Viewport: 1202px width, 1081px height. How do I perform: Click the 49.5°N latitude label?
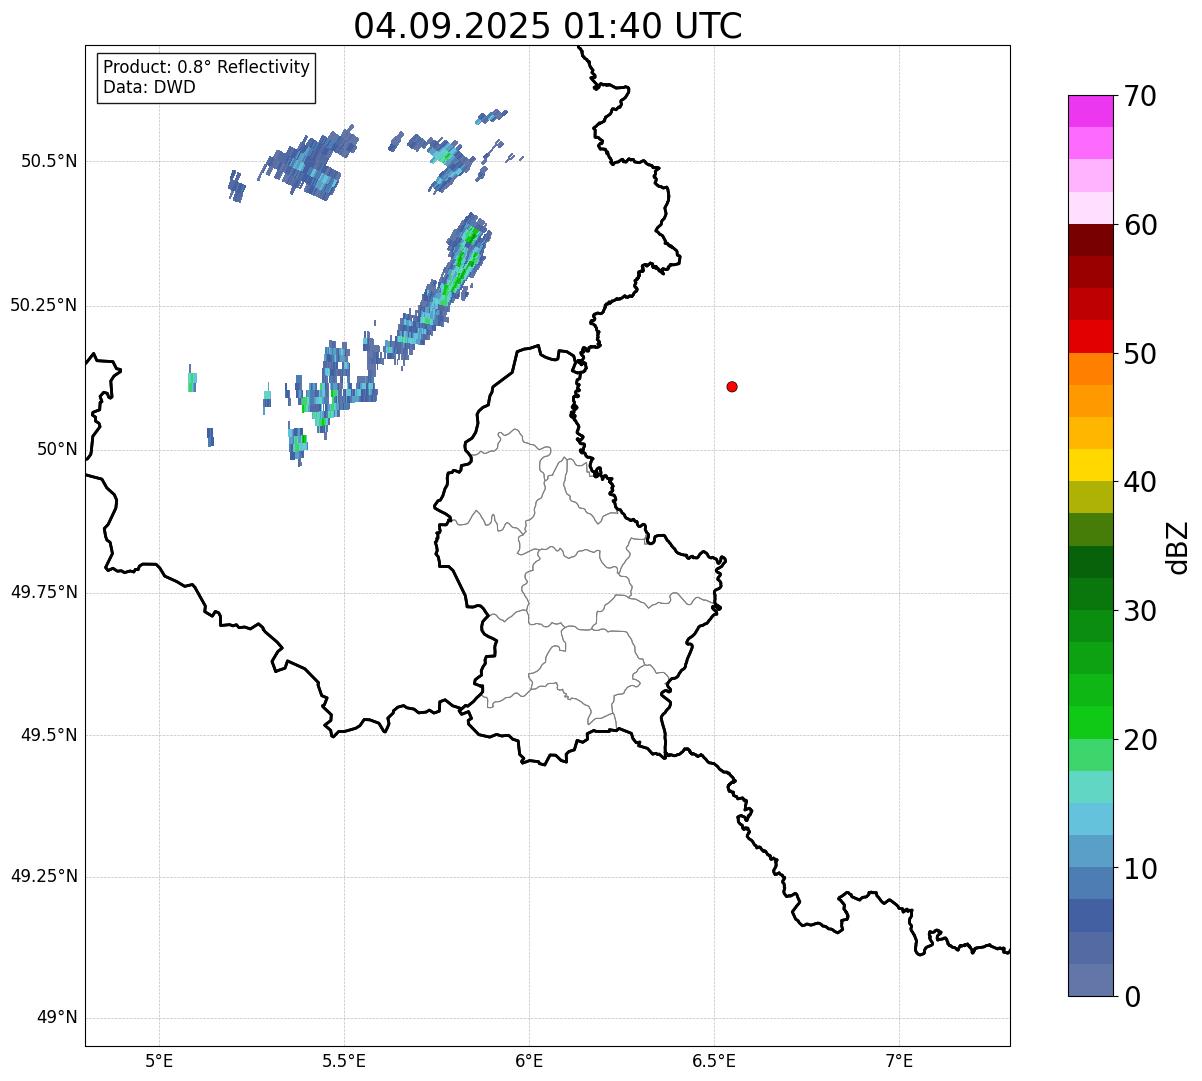(x=49, y=735)
